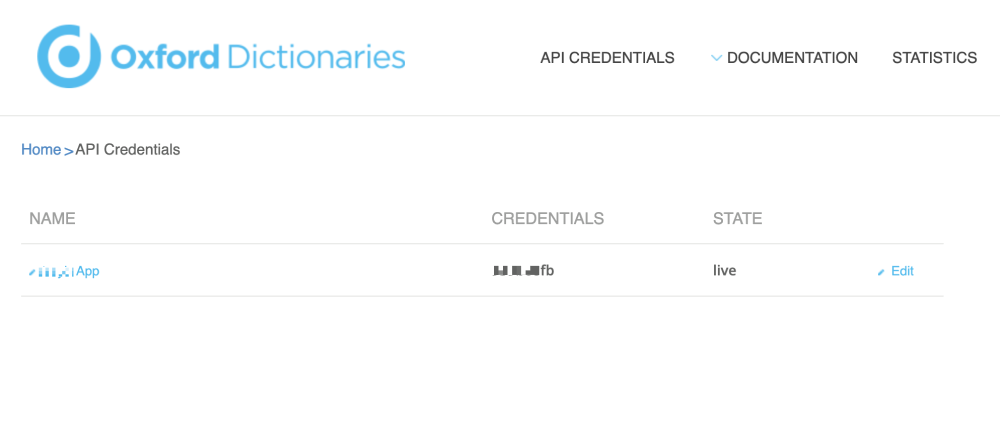The height and width of the screenshot is (429, 1000).
Task: Click the STATE column header
Action: [737, 218]
